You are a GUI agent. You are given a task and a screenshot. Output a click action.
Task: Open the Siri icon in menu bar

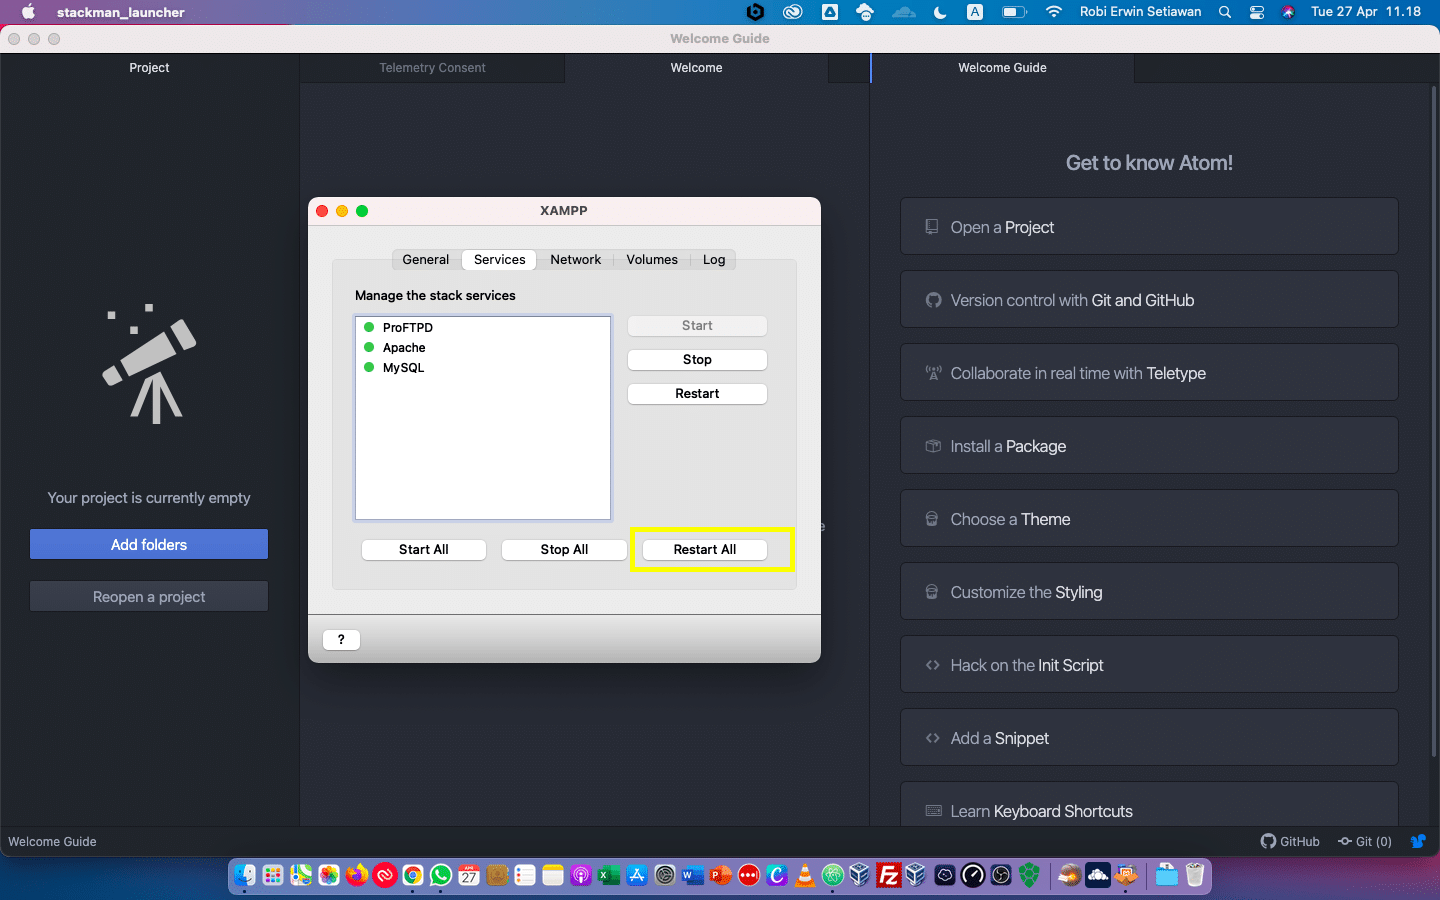pyautogui.click(x=1289, y=12)
